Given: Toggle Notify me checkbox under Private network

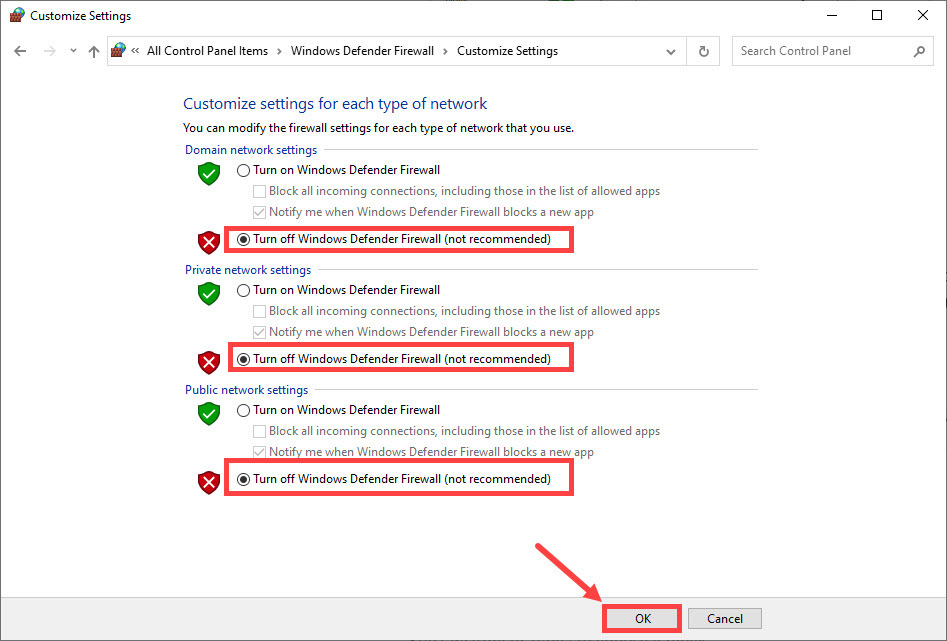Looking at the screenshot, I should [259, 332].
